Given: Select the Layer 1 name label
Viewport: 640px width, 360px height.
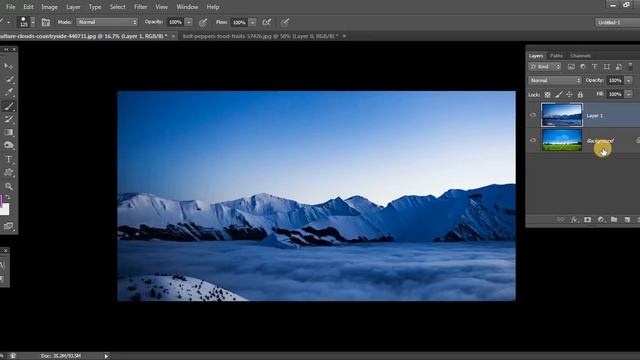Looking at the screenshot, I should tap(594, 116).
